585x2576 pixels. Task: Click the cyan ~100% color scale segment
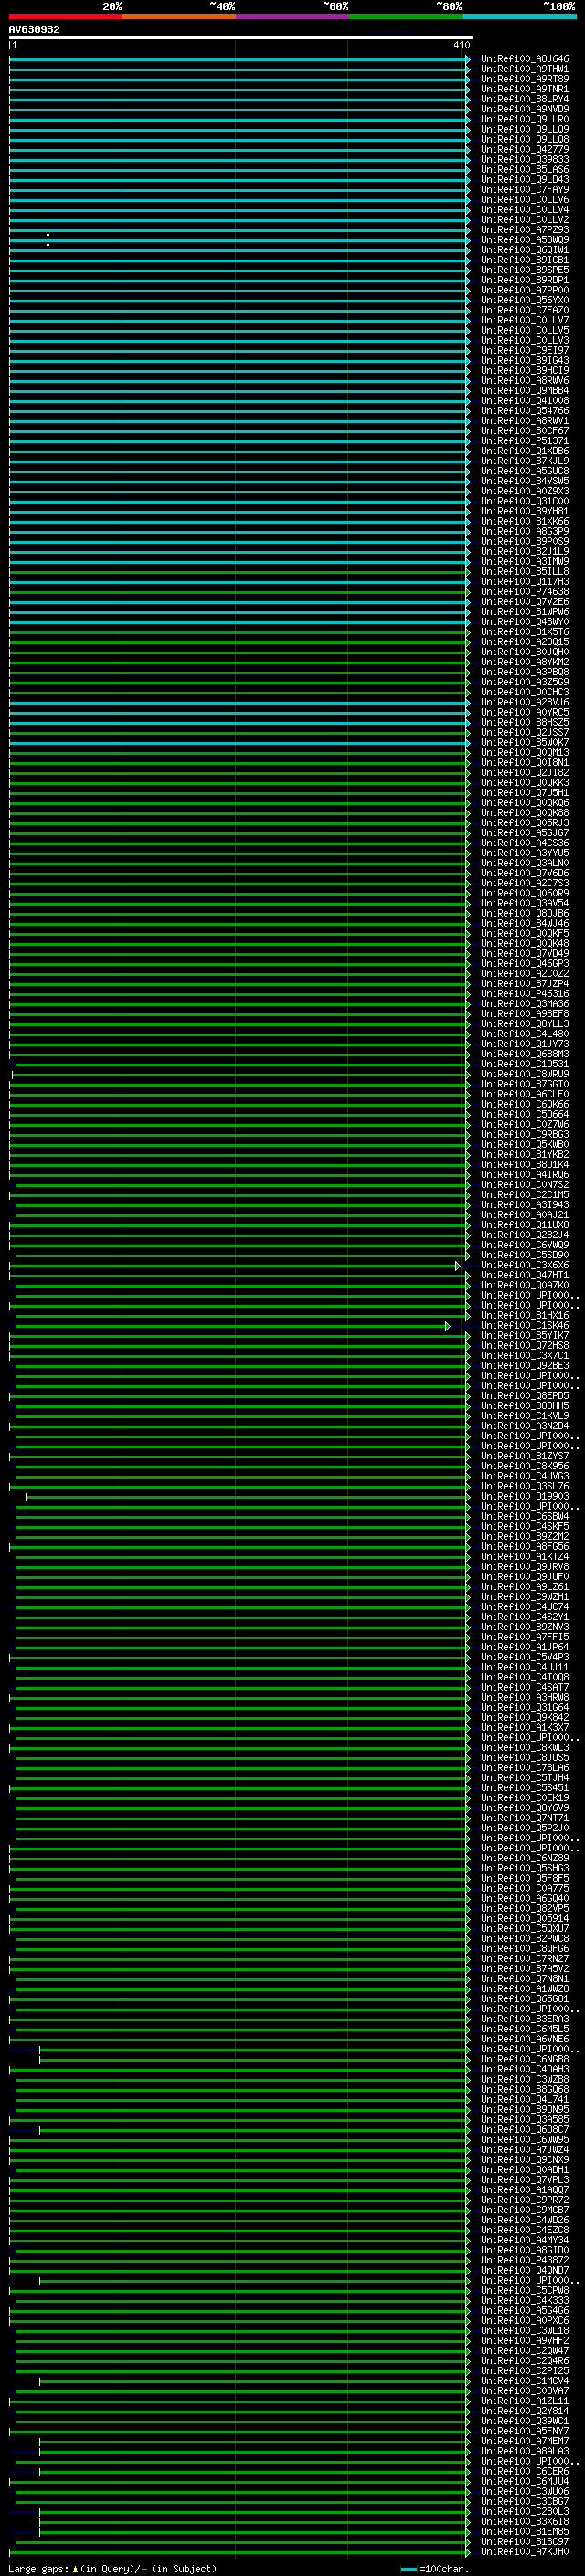[519, 16]
